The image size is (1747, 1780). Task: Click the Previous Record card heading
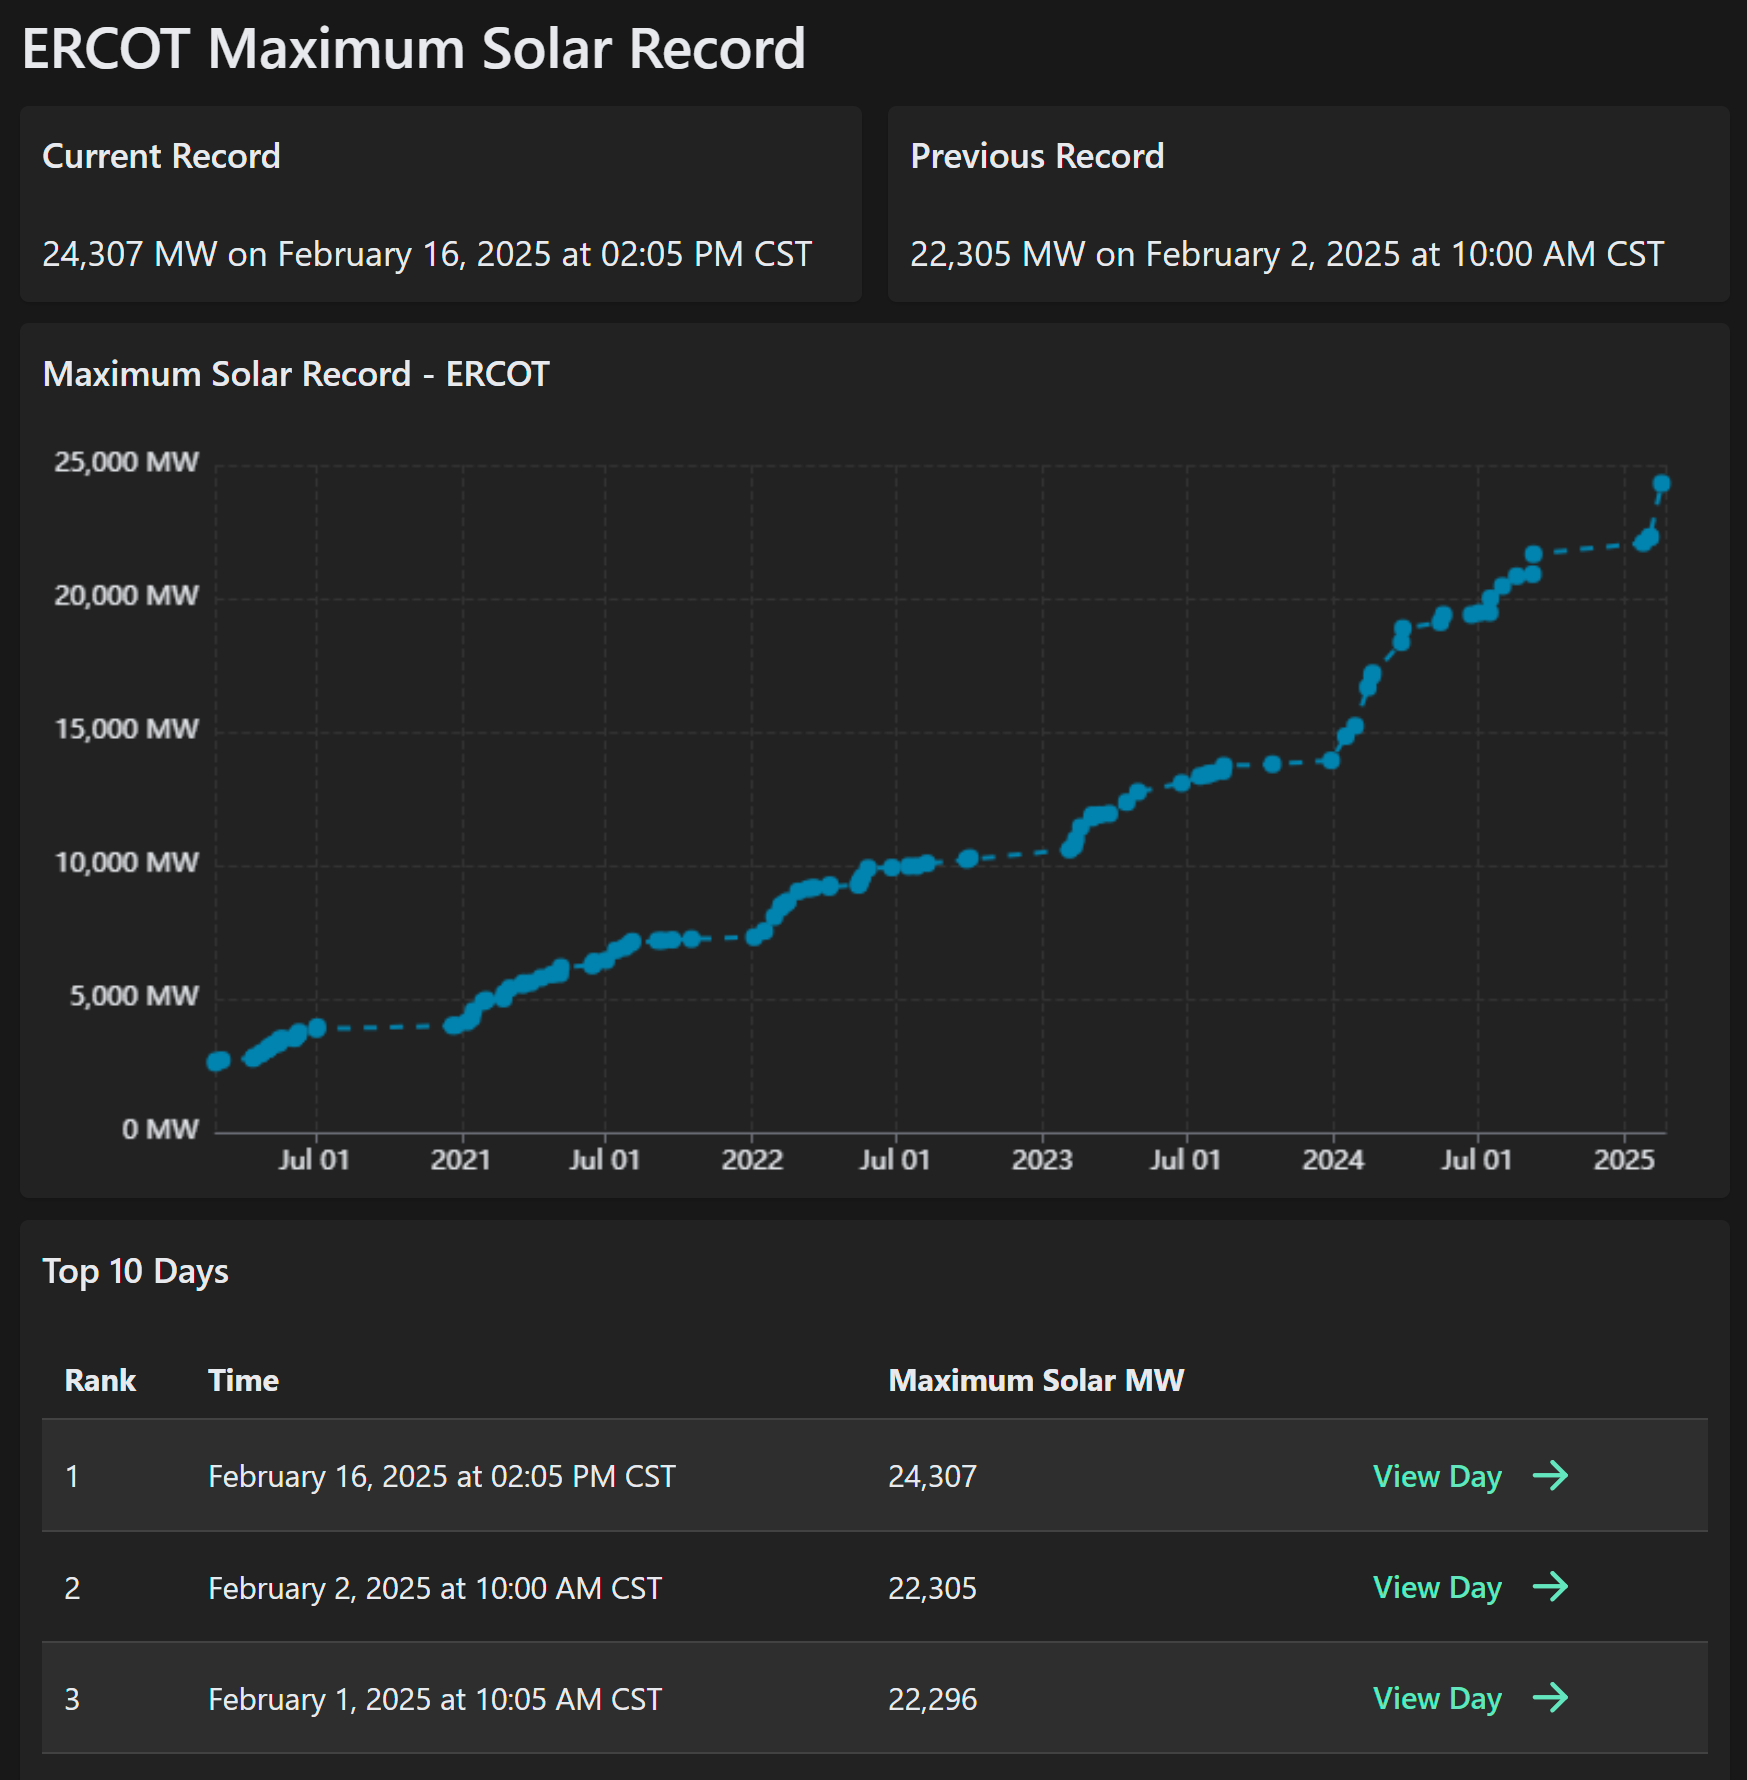(1037, 156)
